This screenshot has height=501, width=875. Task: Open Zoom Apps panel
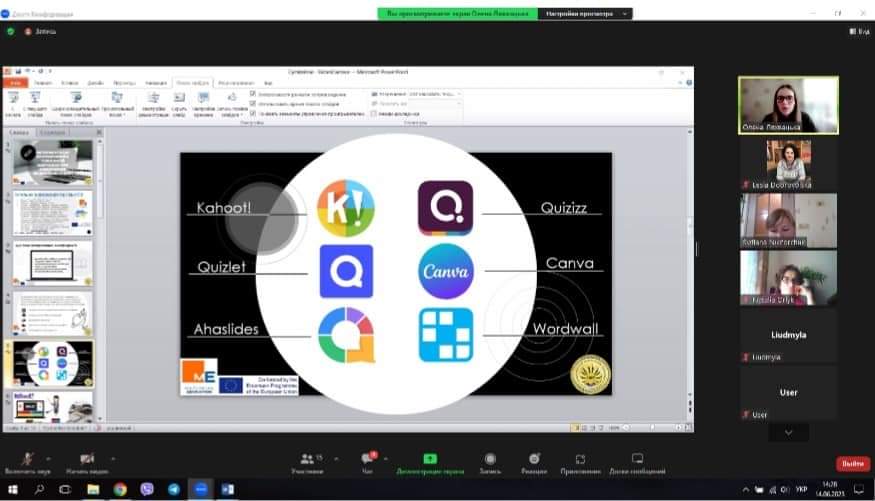(580, 463)
